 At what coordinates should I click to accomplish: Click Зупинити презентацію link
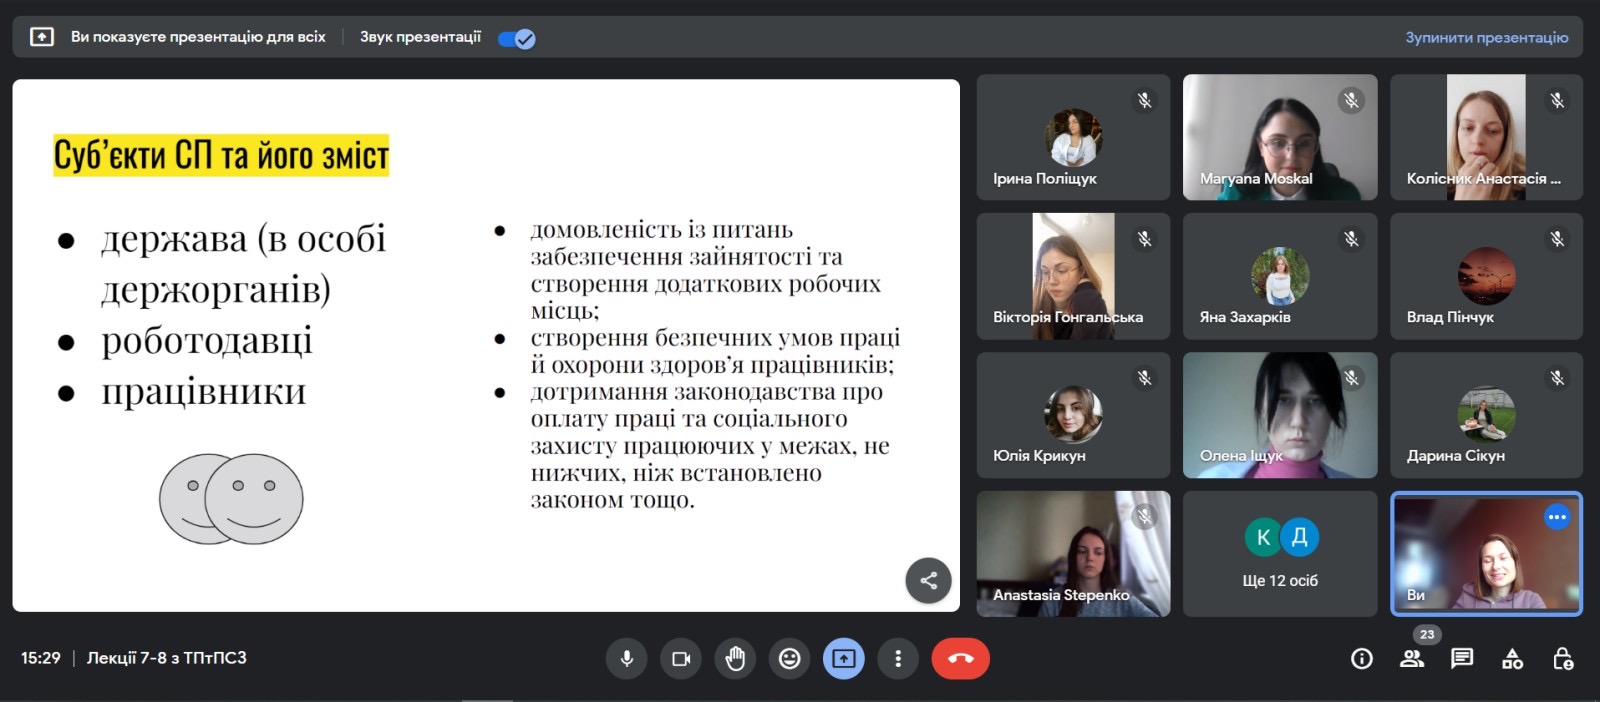pyautogui.click(x=1486, y=38)
